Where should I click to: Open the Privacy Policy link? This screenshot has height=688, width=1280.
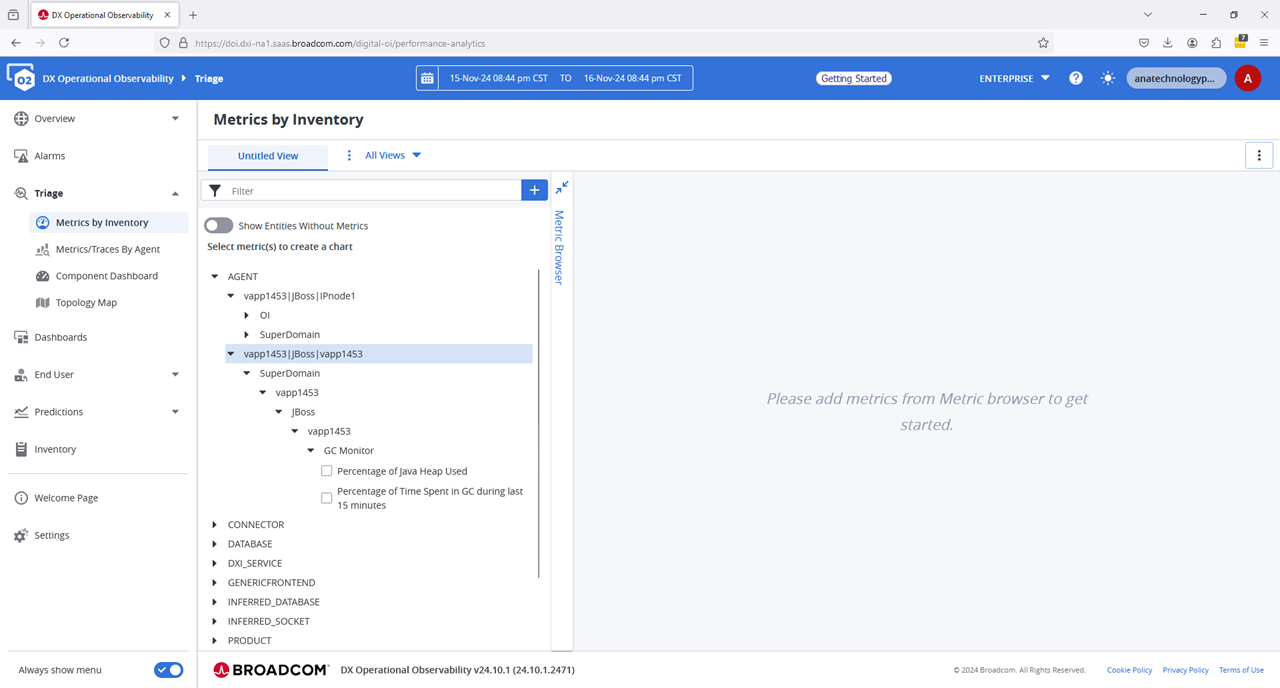[1185, 670]
